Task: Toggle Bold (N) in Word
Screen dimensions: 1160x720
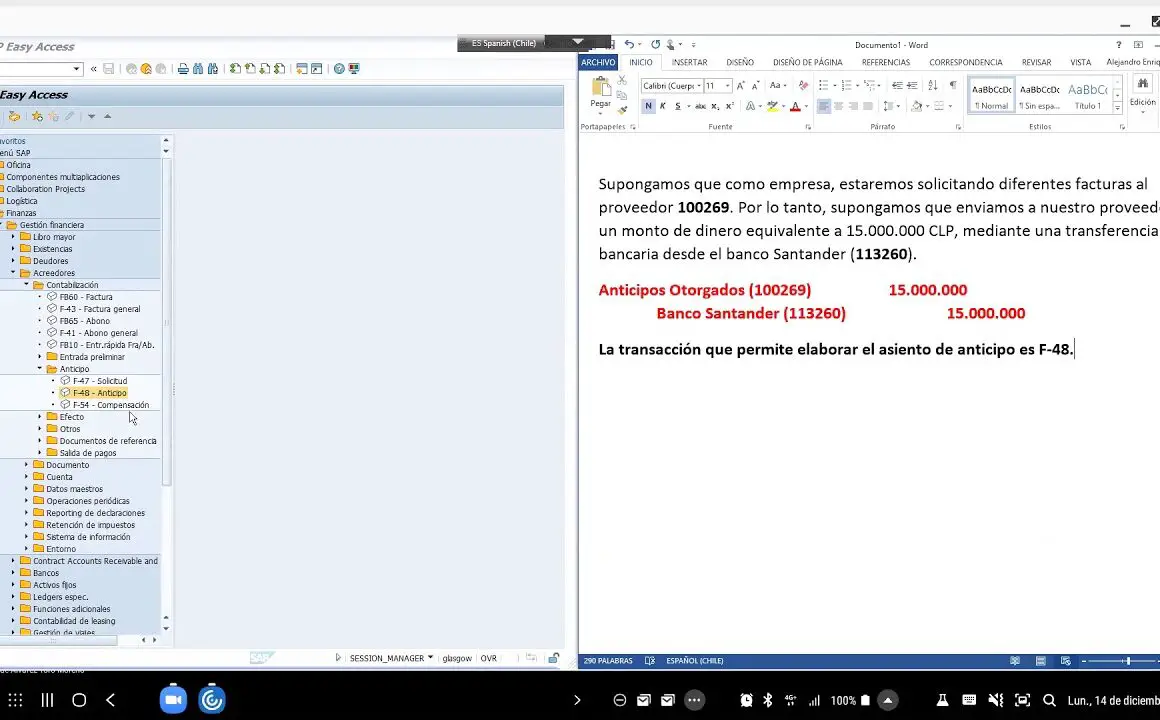Action: (648, 107)
